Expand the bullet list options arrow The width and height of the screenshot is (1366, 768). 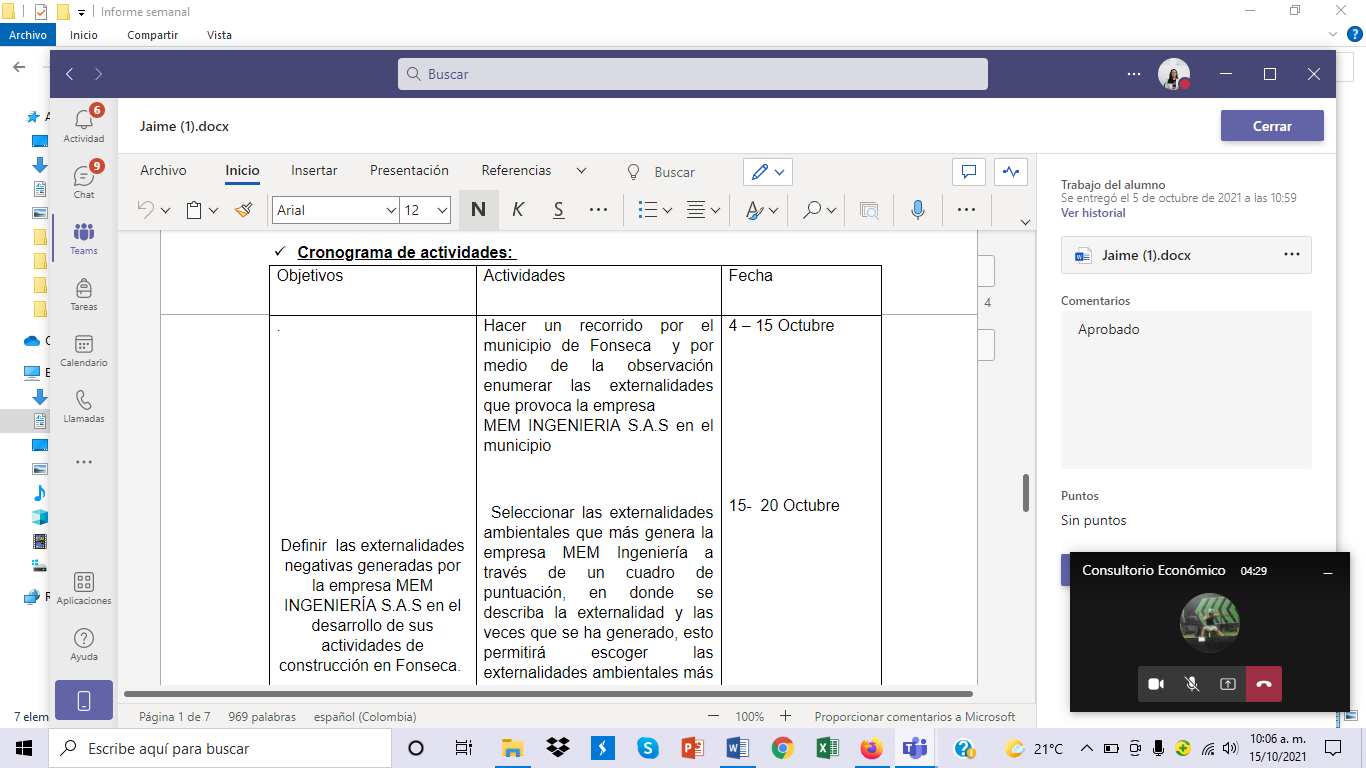tap(667, 210)
